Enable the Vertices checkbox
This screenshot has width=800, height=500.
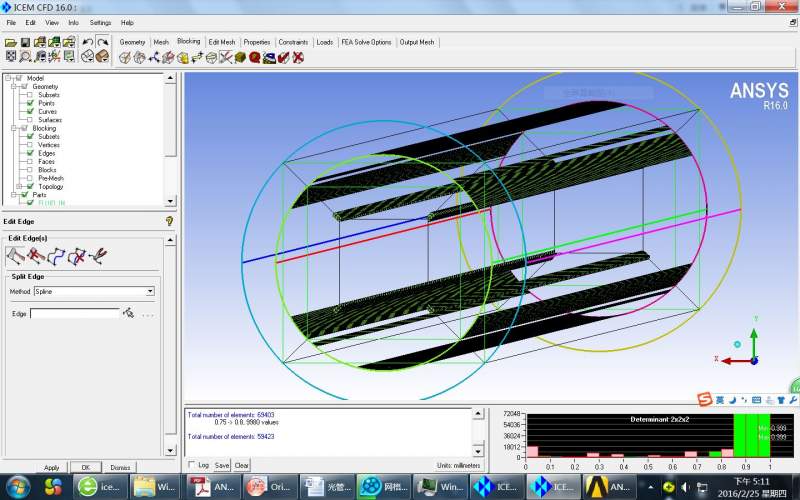(30, 145)
